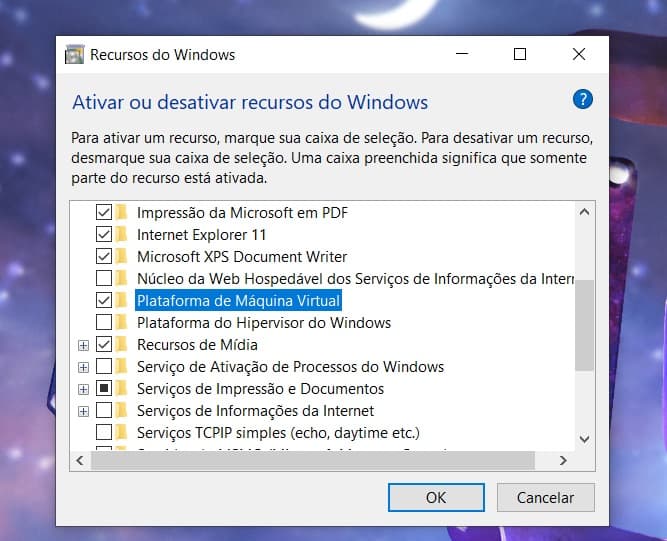
Task: Expand the Recursos de Mídia node
Action: coord(83,345)
